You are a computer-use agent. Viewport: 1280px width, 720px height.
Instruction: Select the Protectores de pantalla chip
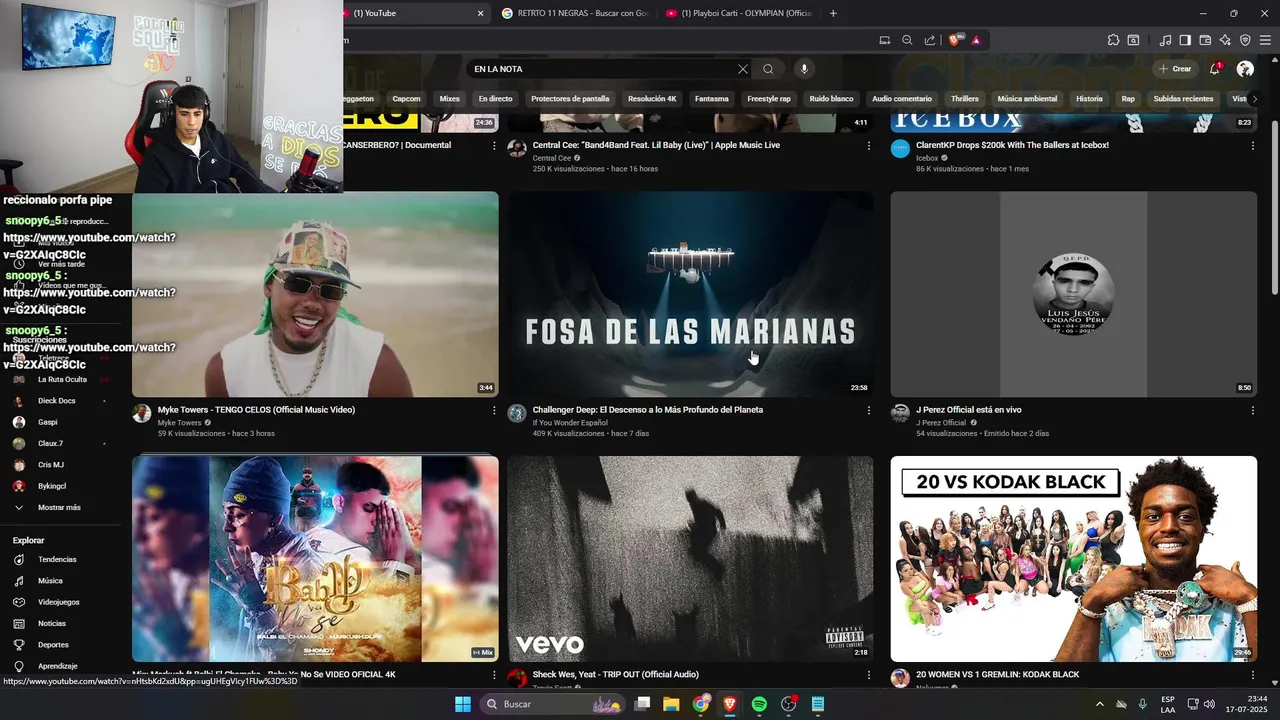point(570,99)
